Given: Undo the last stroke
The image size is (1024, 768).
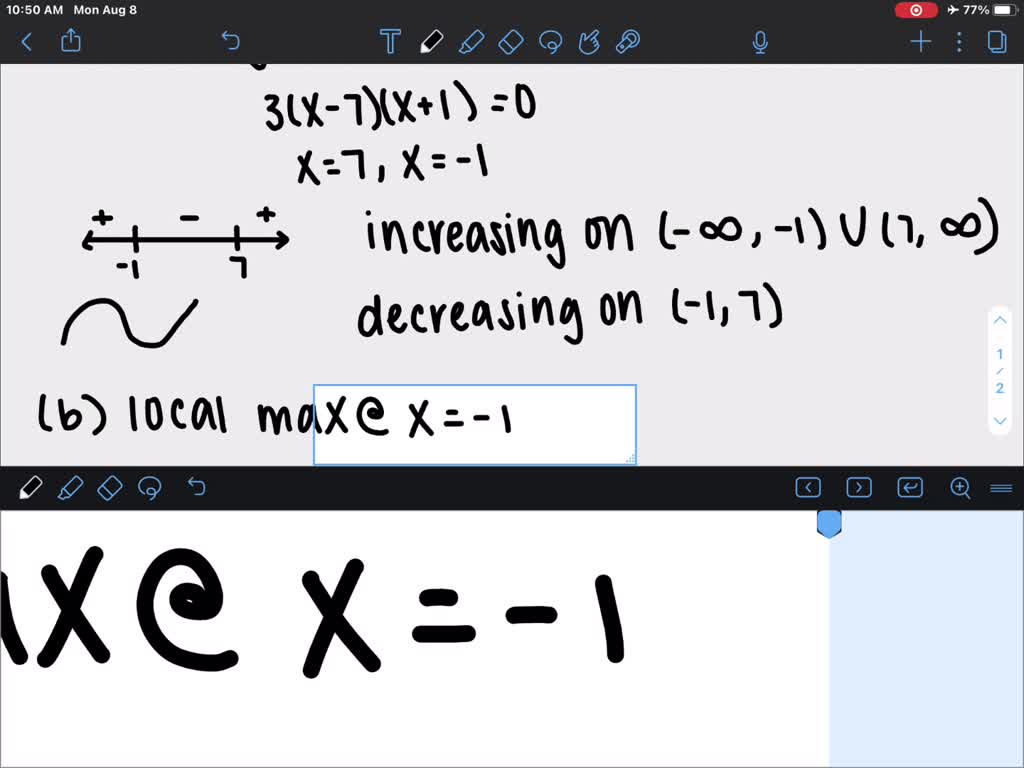Looking at the screenshot, I should [x=230, y=41].
